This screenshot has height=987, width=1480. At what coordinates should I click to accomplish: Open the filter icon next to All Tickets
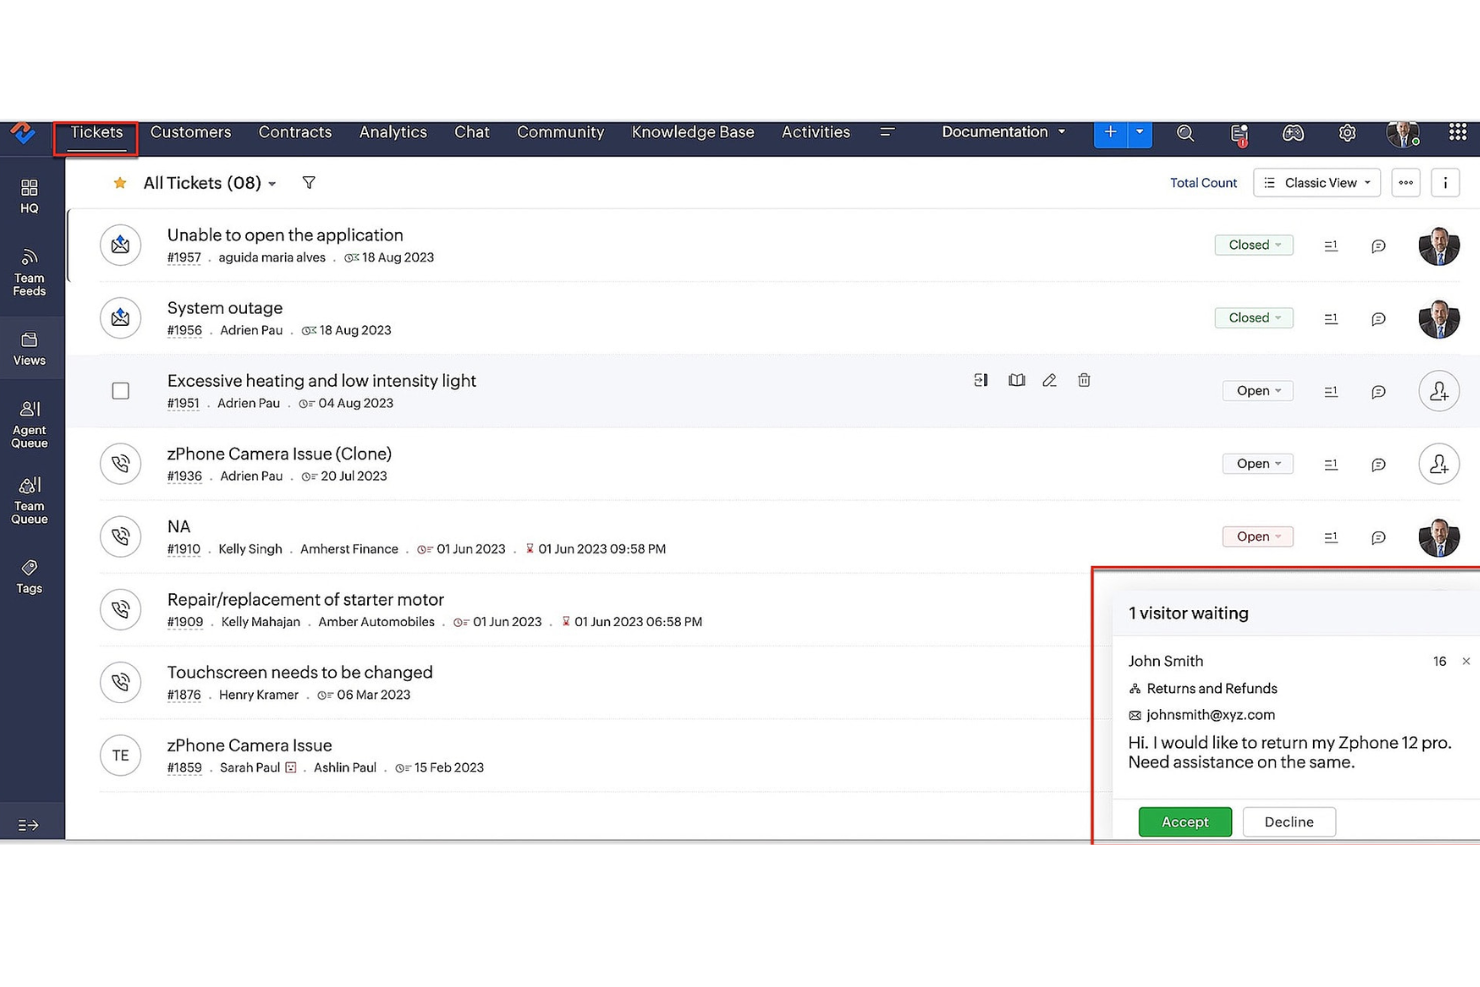tap(309, 182)
